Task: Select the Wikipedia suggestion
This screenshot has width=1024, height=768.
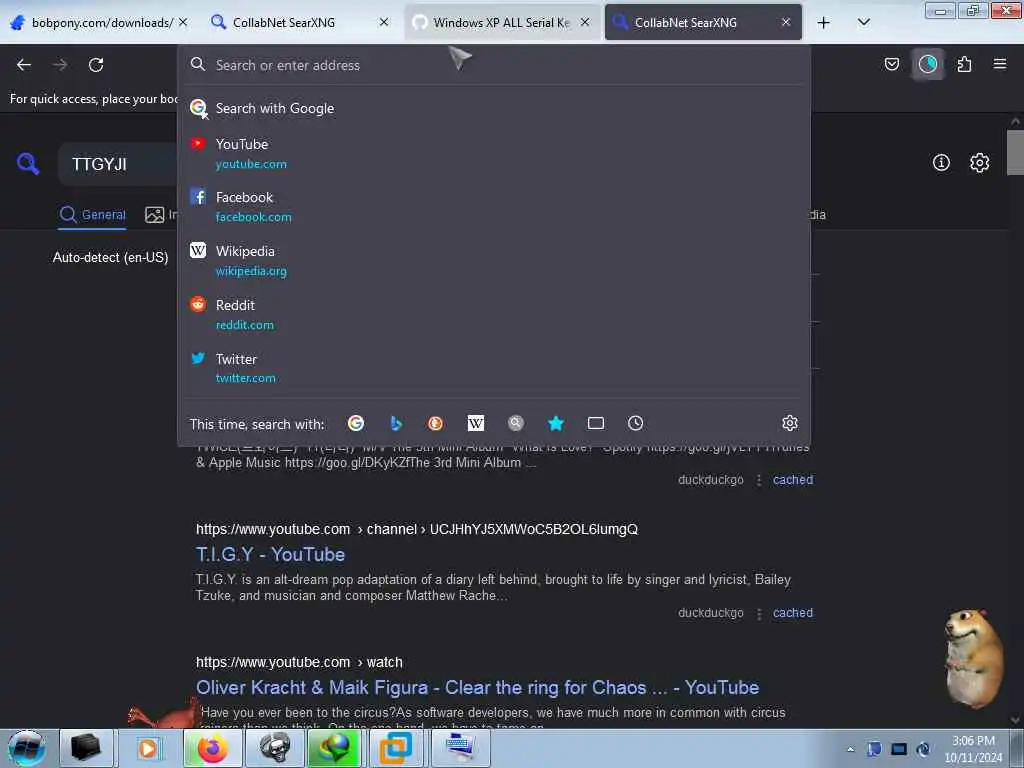Action: click(x=494, y=261)
